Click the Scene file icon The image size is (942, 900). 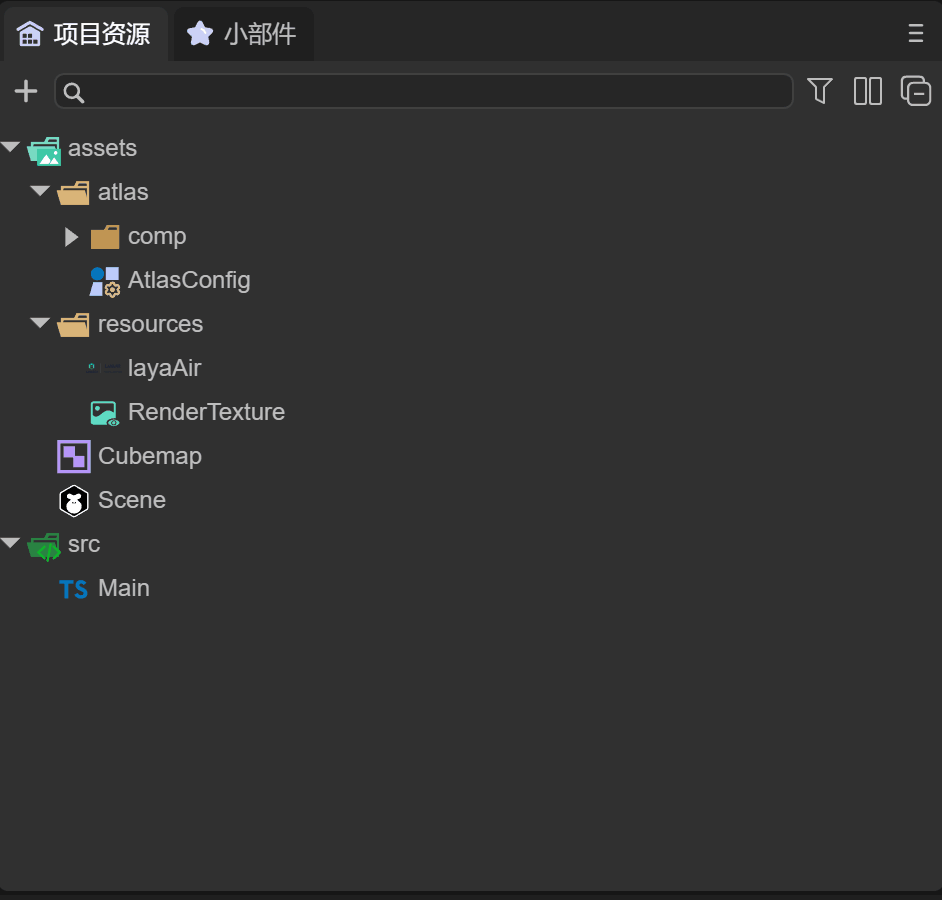point(74,500)
